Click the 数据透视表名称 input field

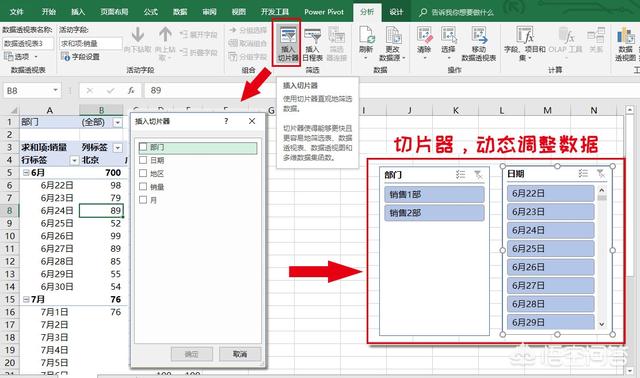point(28,43)
